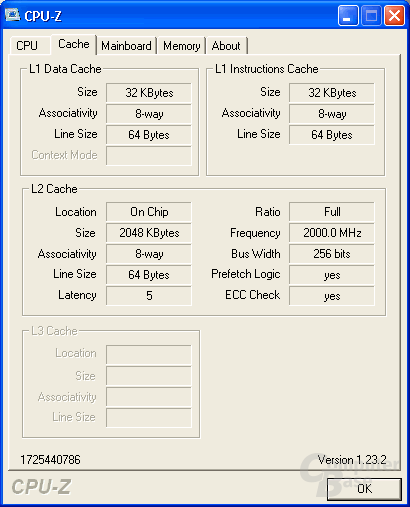Click the OK button

[364, 489]
